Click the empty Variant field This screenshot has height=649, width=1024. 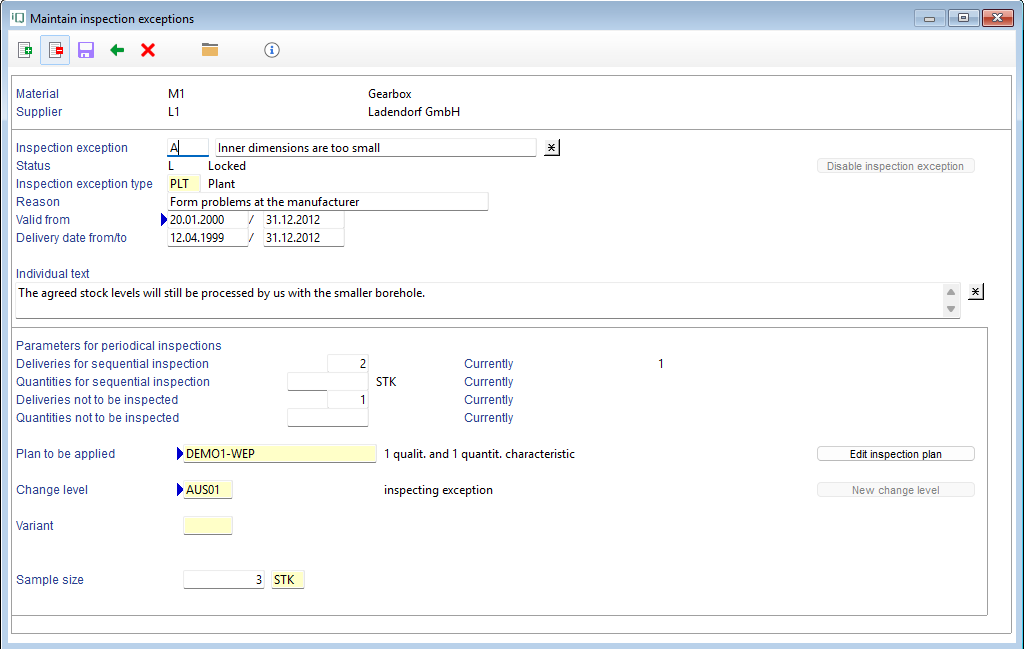pyautogui.click(x=208, y=526)
